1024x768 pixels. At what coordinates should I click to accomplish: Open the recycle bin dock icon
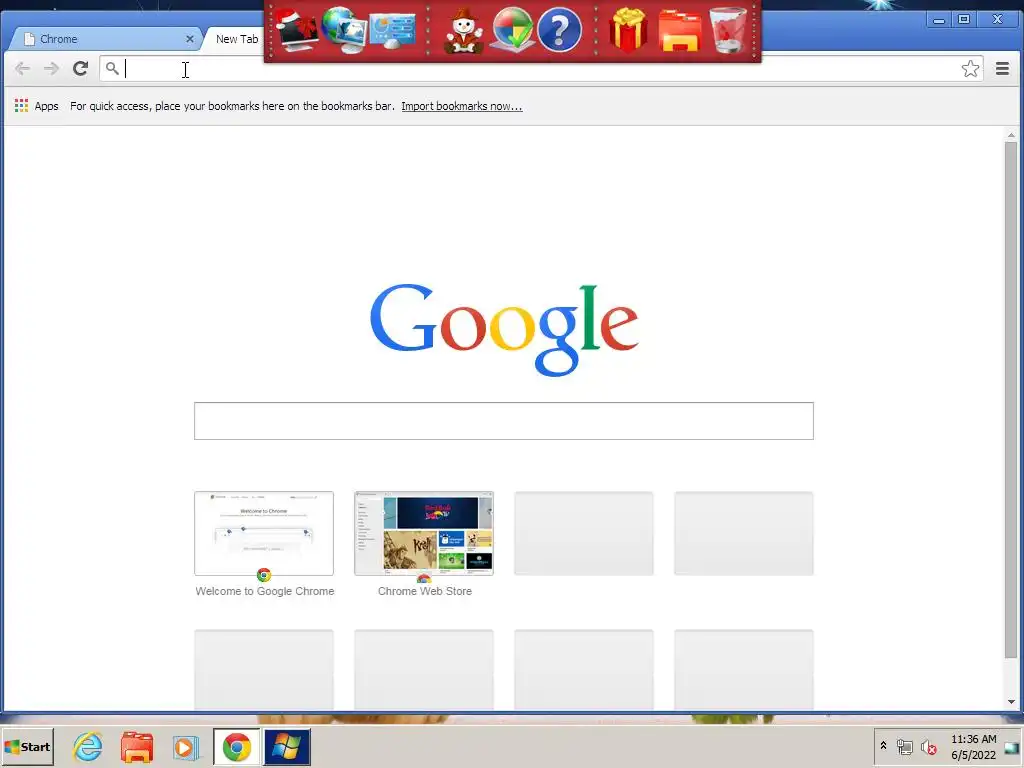728,30
